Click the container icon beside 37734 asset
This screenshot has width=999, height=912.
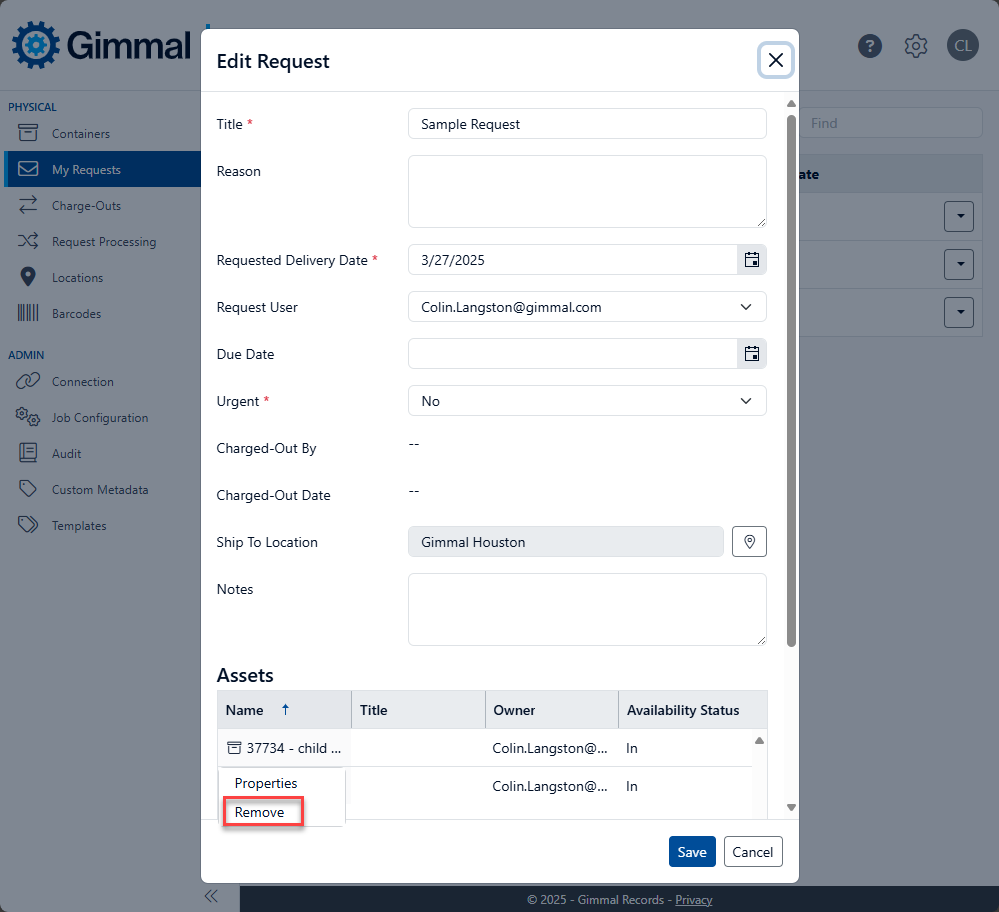(x=234, y=748)
